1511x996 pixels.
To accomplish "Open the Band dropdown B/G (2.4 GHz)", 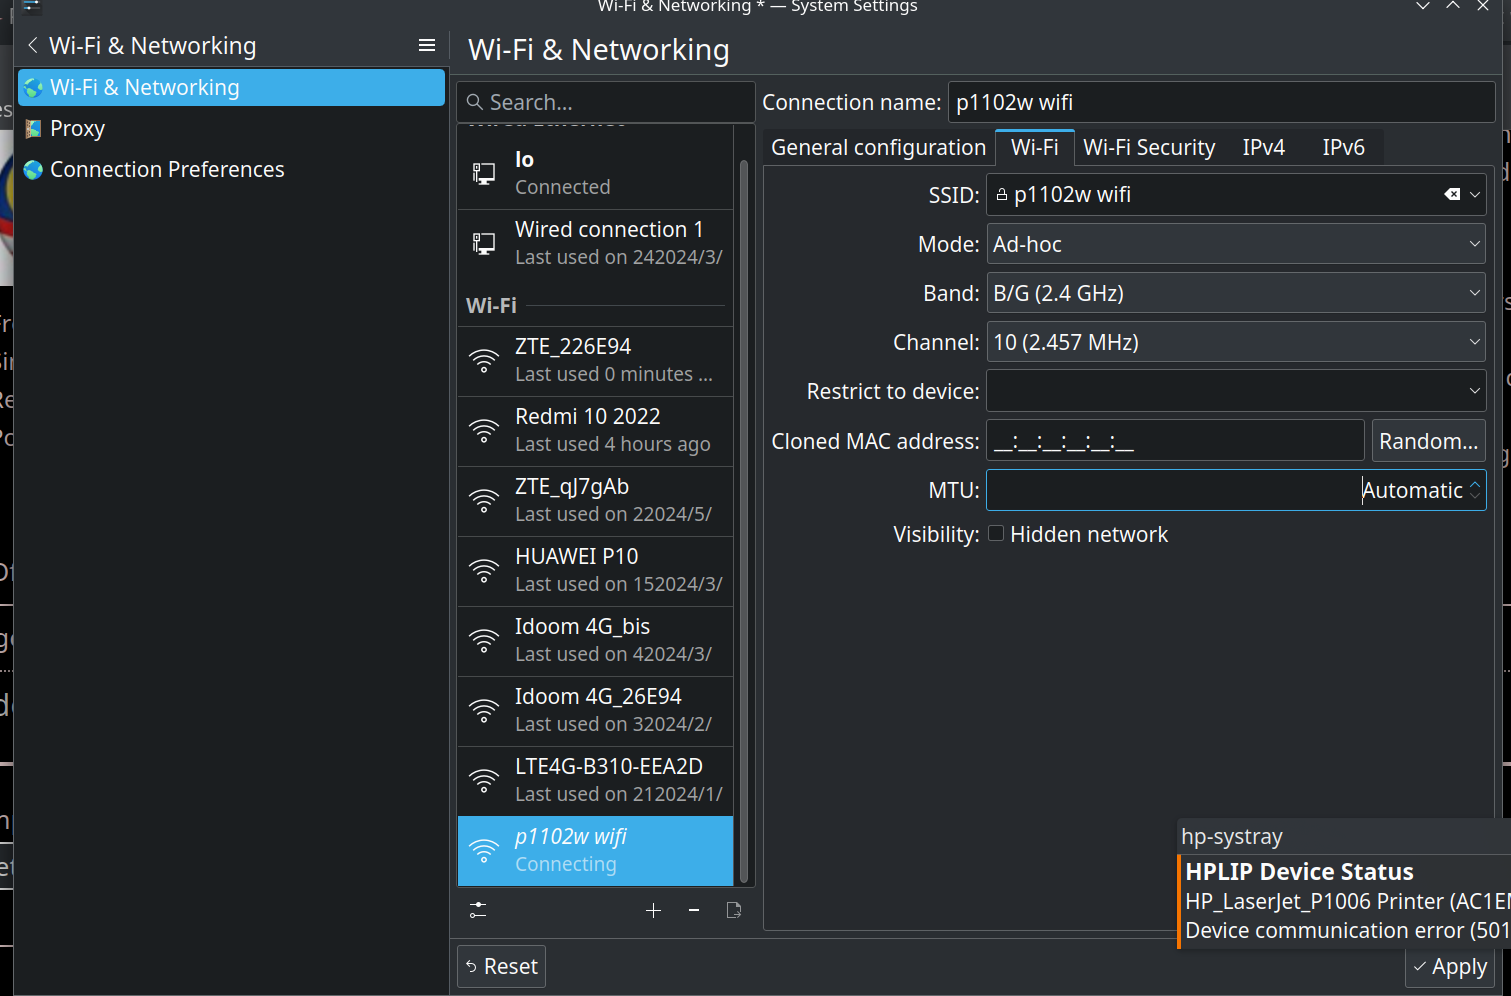I will point(1236,293).
